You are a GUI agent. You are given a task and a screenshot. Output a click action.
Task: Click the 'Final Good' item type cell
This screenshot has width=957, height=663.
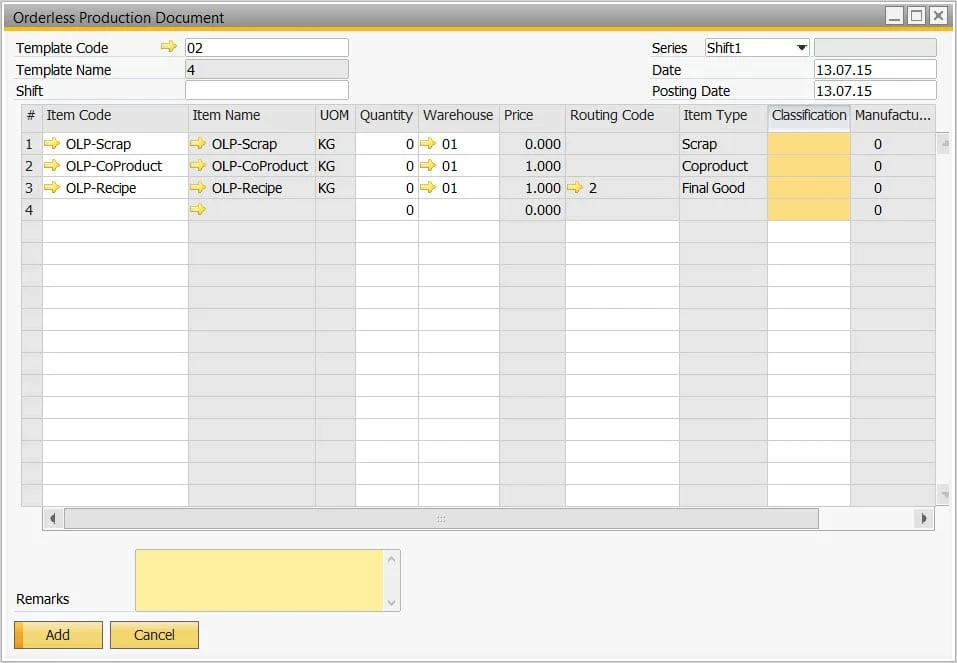(x=723, y=187)
